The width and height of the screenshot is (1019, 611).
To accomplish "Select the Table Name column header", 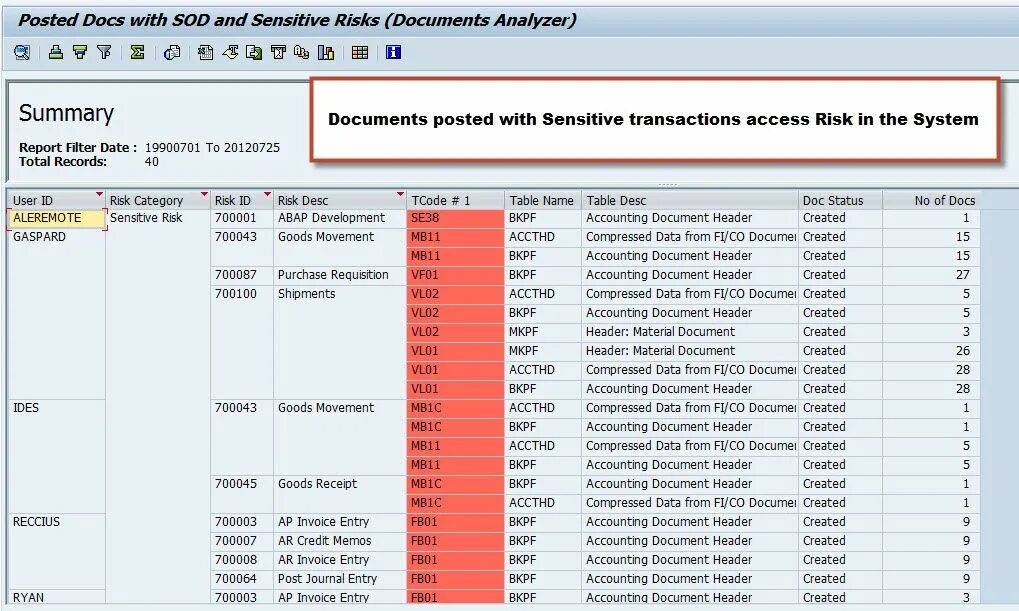I will (543, 200).
